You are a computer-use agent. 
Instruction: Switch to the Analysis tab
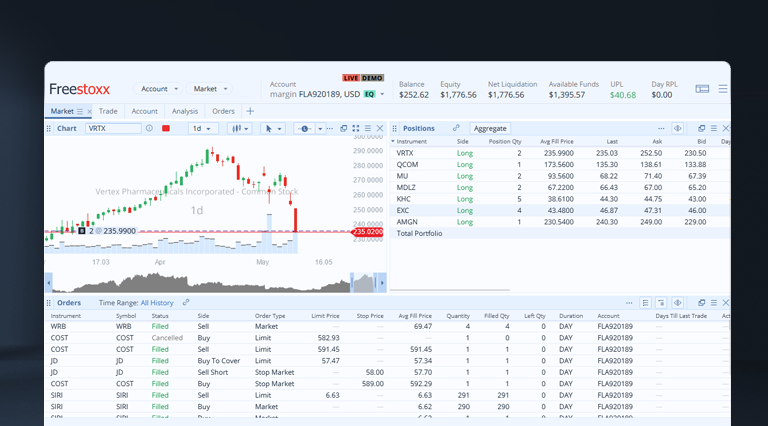click(185, 111)
